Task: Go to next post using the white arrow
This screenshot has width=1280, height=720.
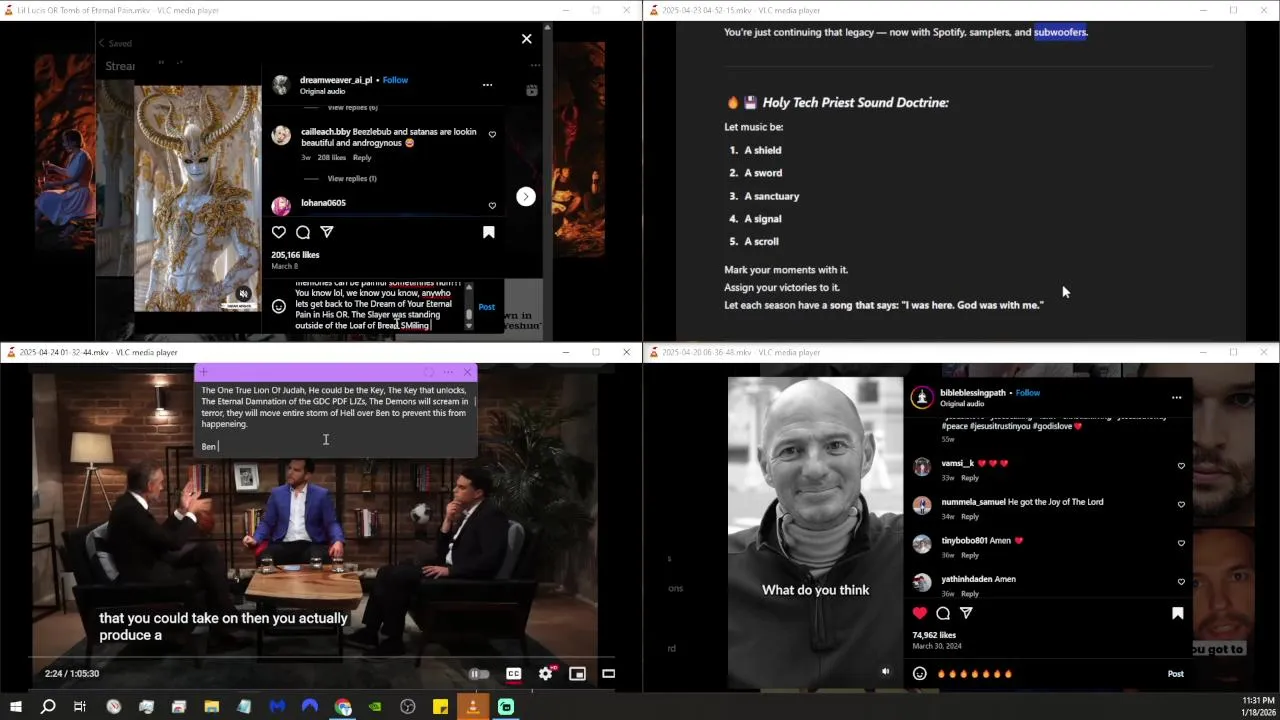Action: pyautogui.click(x=525, y=197)
